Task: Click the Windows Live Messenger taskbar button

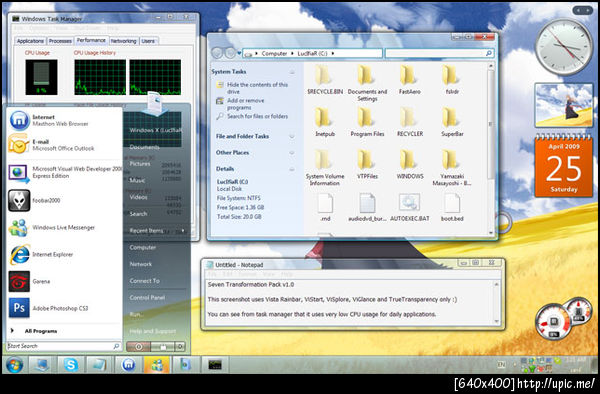Action: pyautogui.click(x=157, y=365)
